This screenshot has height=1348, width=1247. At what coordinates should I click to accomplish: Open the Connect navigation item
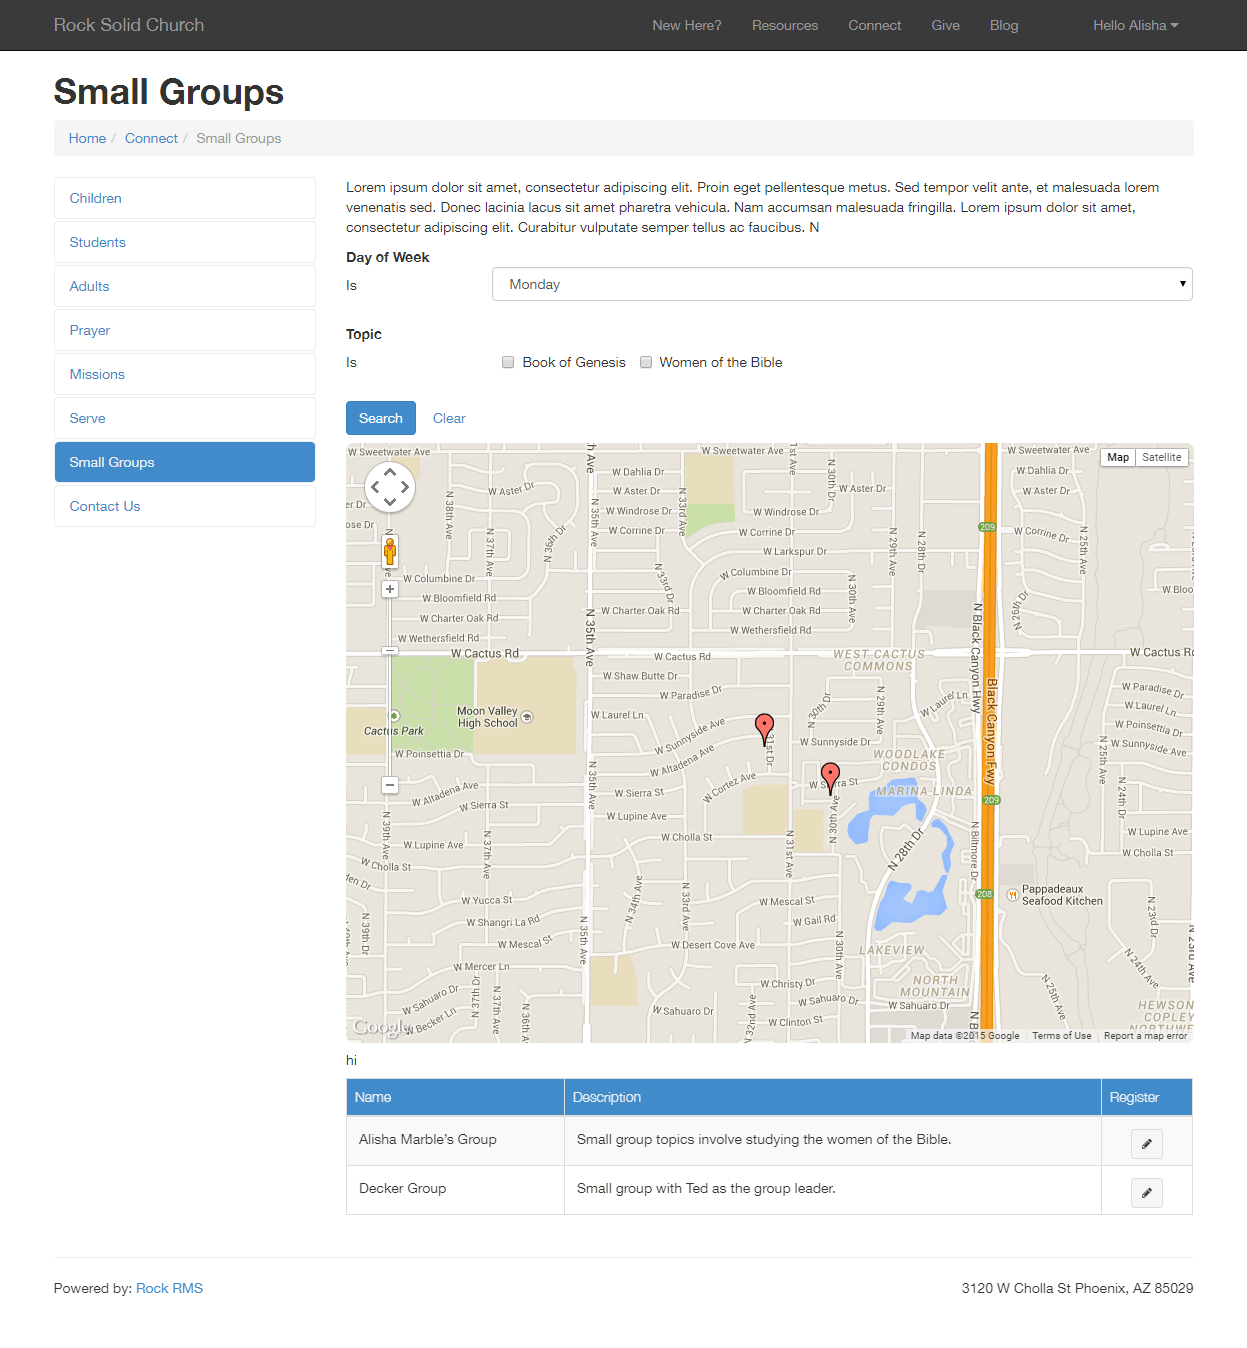(875, 25)
